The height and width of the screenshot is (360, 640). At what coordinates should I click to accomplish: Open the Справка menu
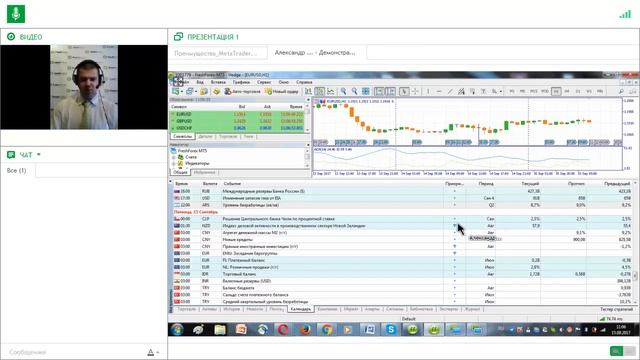304,82
